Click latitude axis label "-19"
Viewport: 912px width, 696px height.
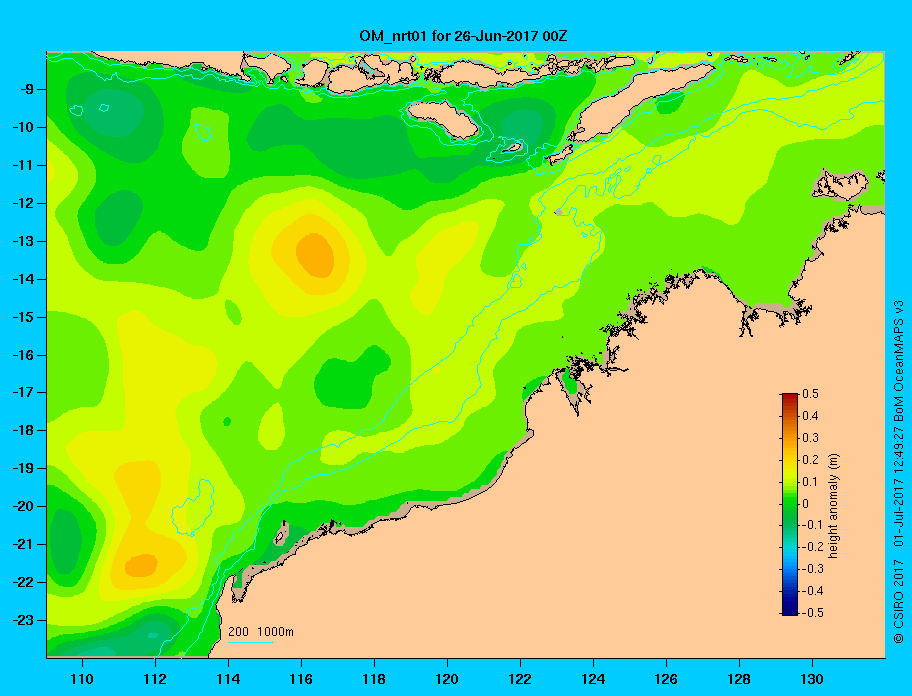[x=26, y=468]
